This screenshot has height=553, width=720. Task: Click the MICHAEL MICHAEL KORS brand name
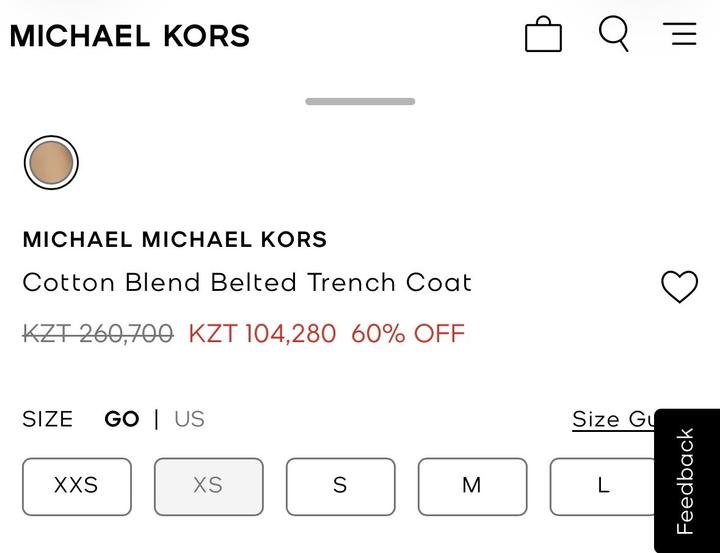175,240
